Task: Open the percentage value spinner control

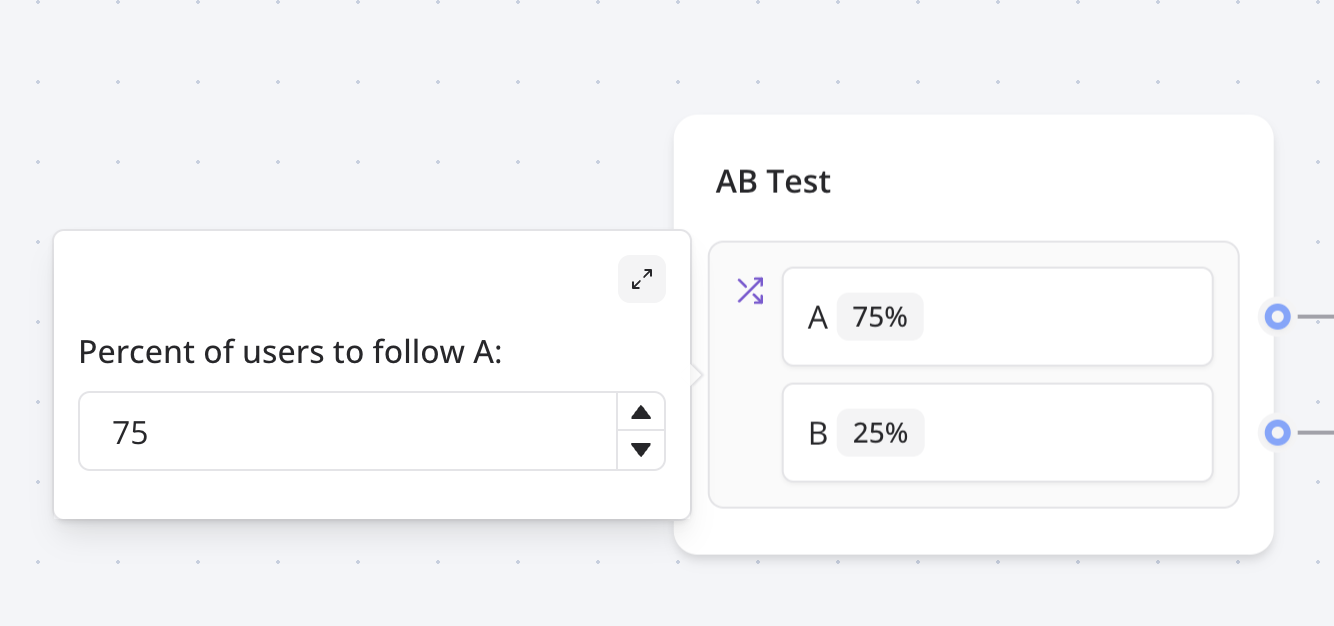Action: click(641, 430)
